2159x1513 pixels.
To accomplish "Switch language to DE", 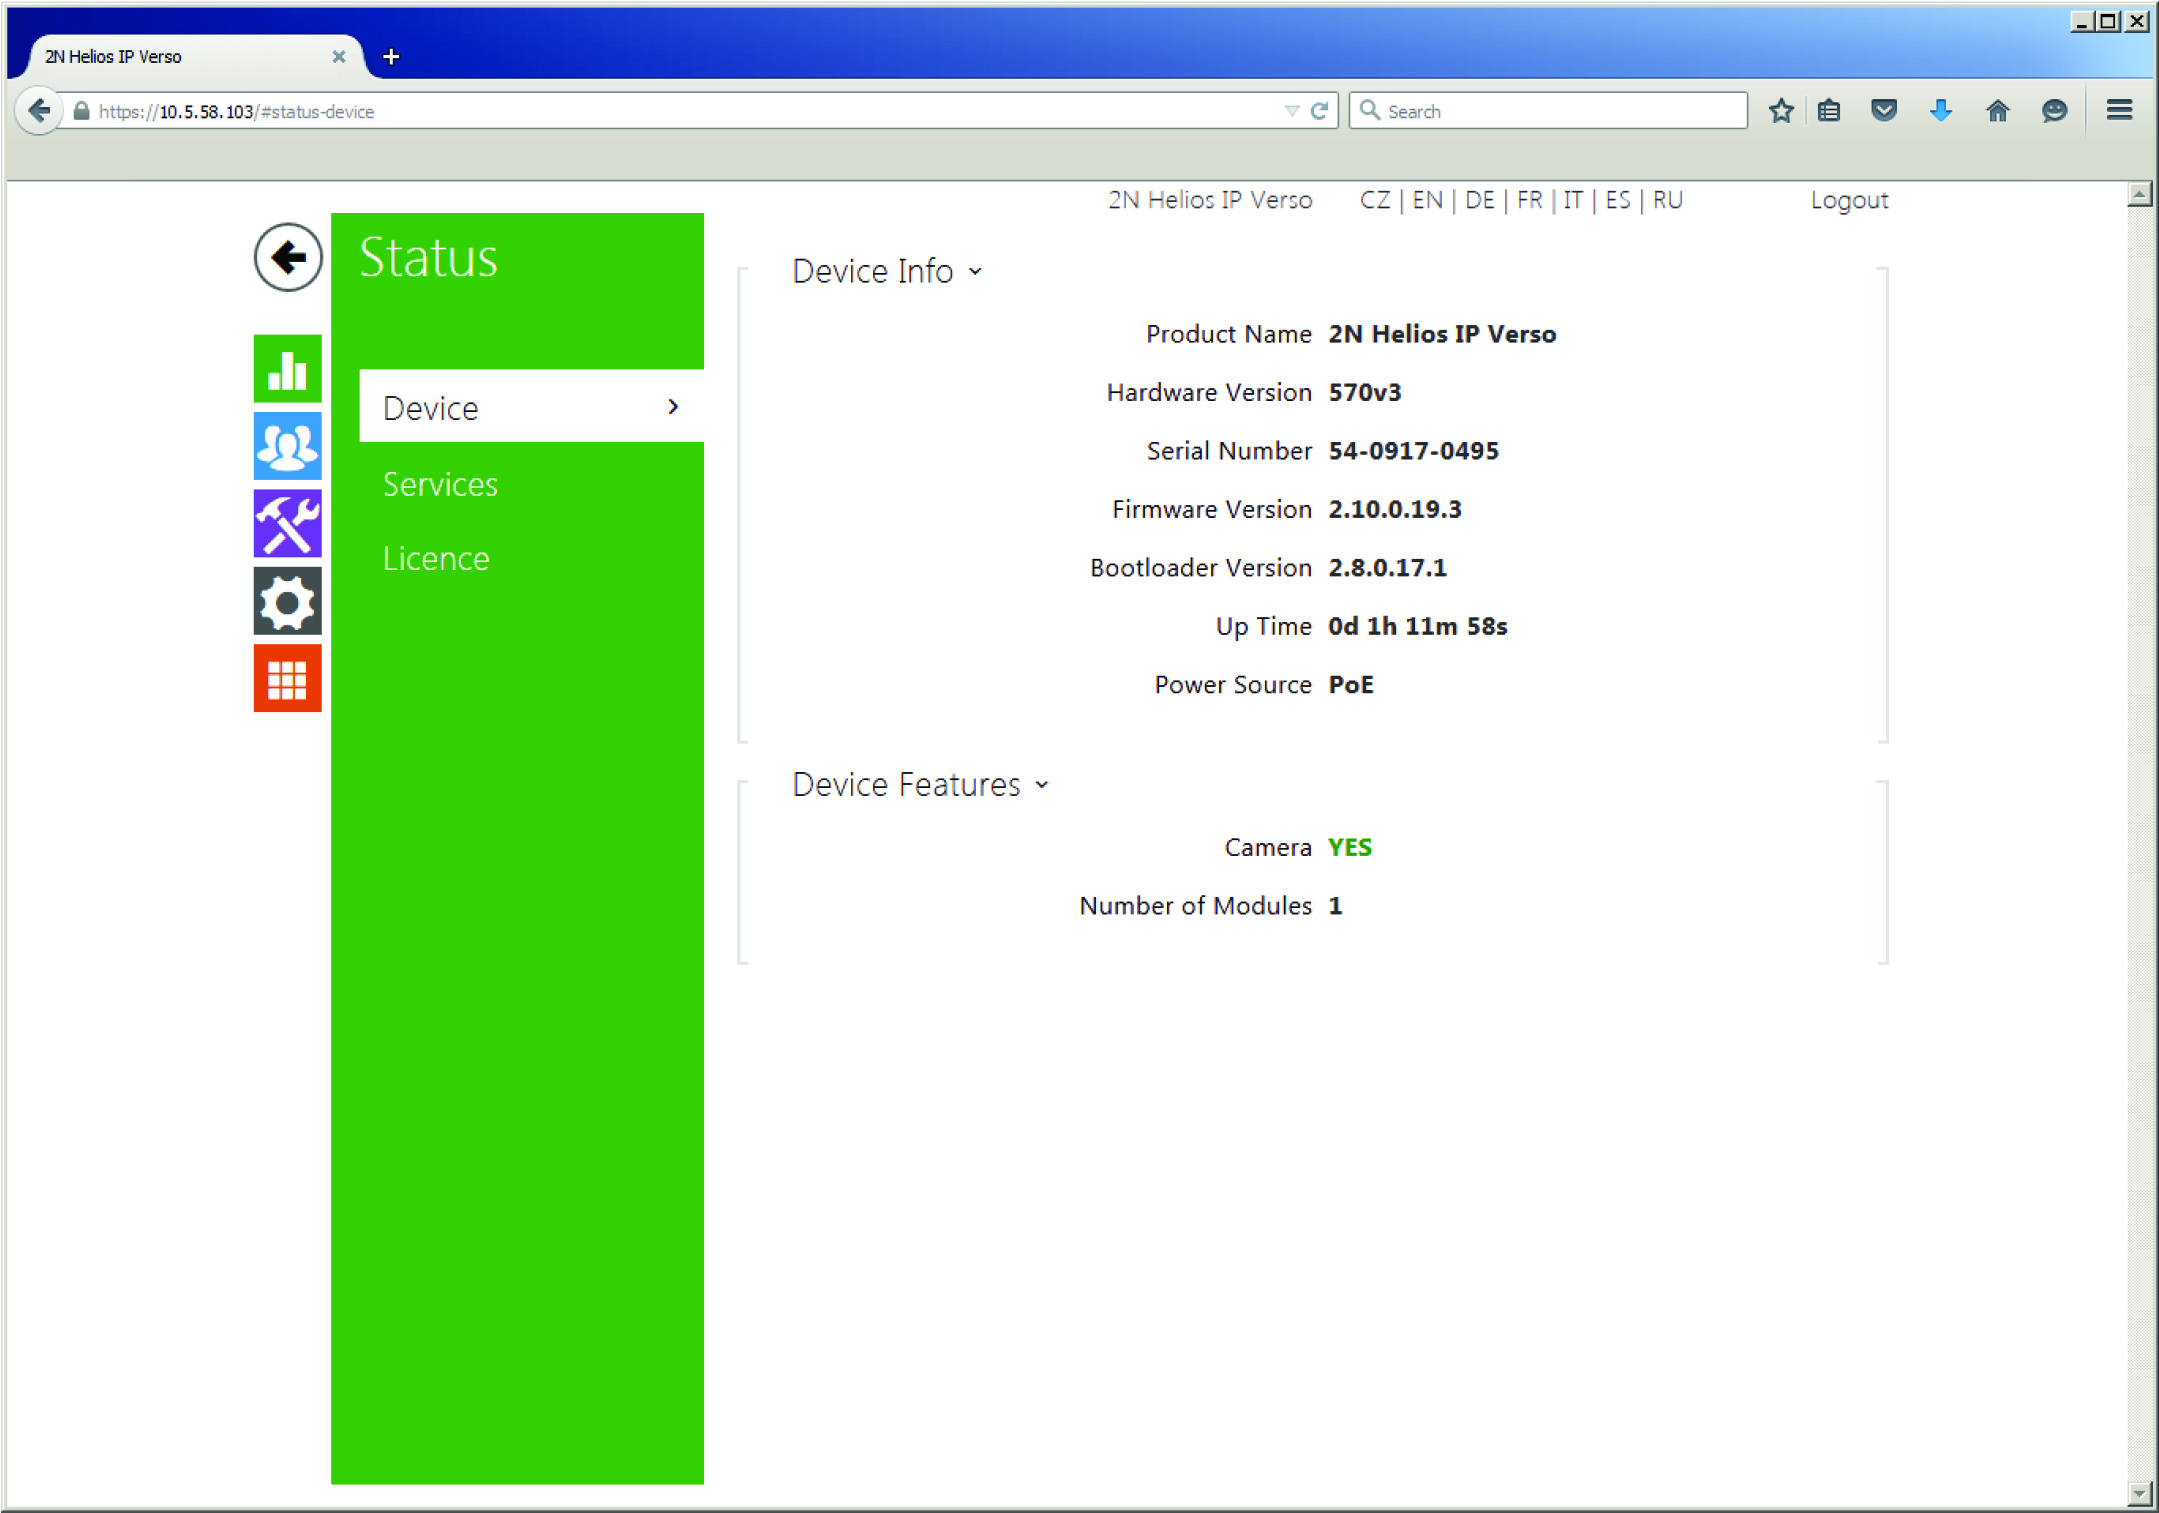I will [x=1479, y=200].
